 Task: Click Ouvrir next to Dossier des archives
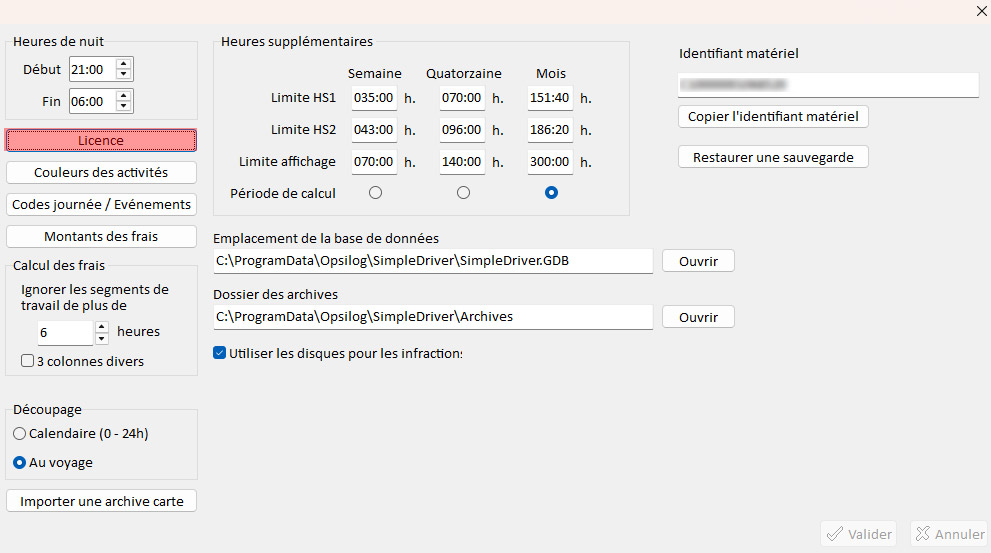tap(698, 317)
